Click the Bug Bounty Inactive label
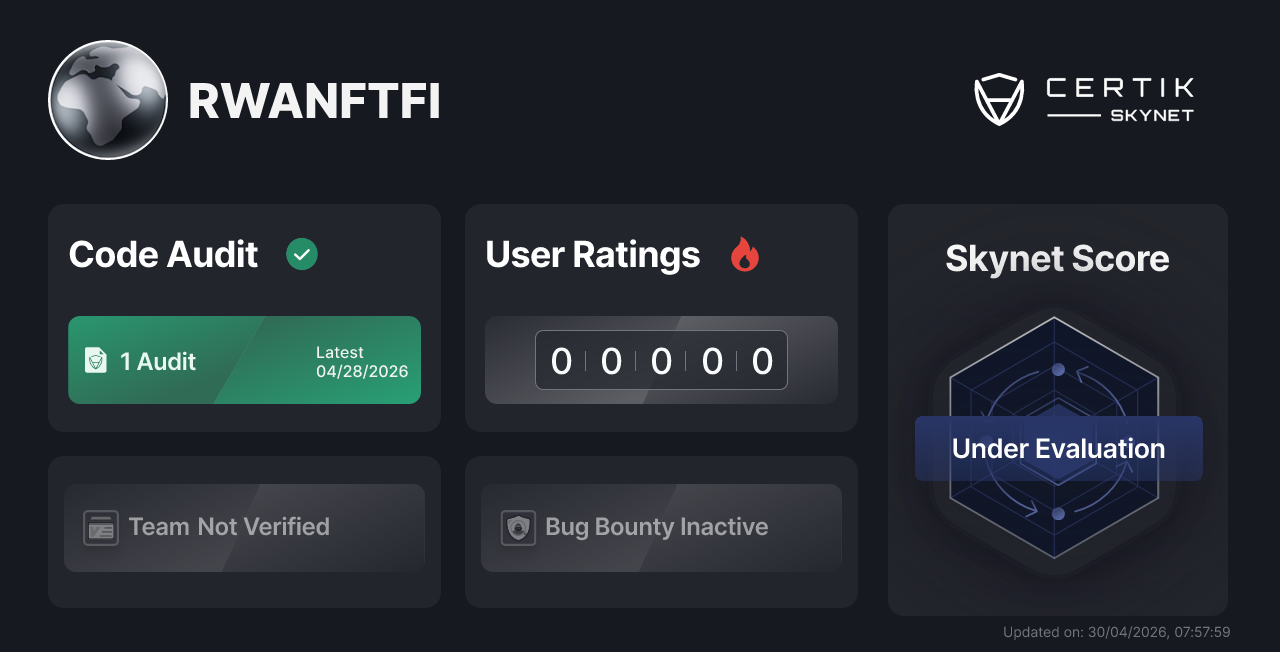Screen dimensions: 1280x652 [656, 527]
